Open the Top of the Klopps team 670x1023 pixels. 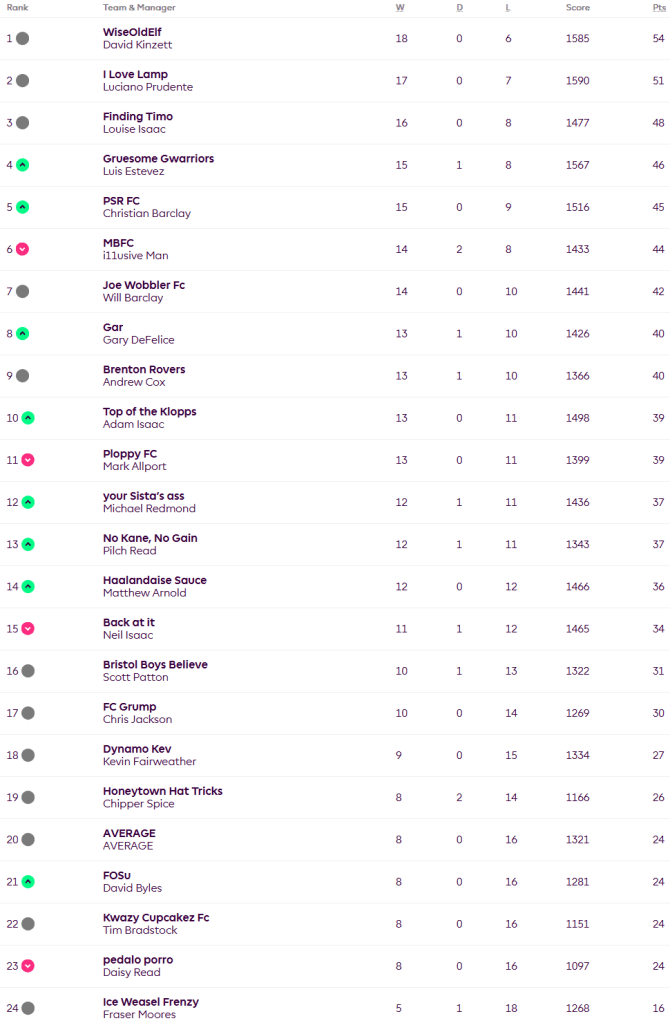(x=149, y=412)
